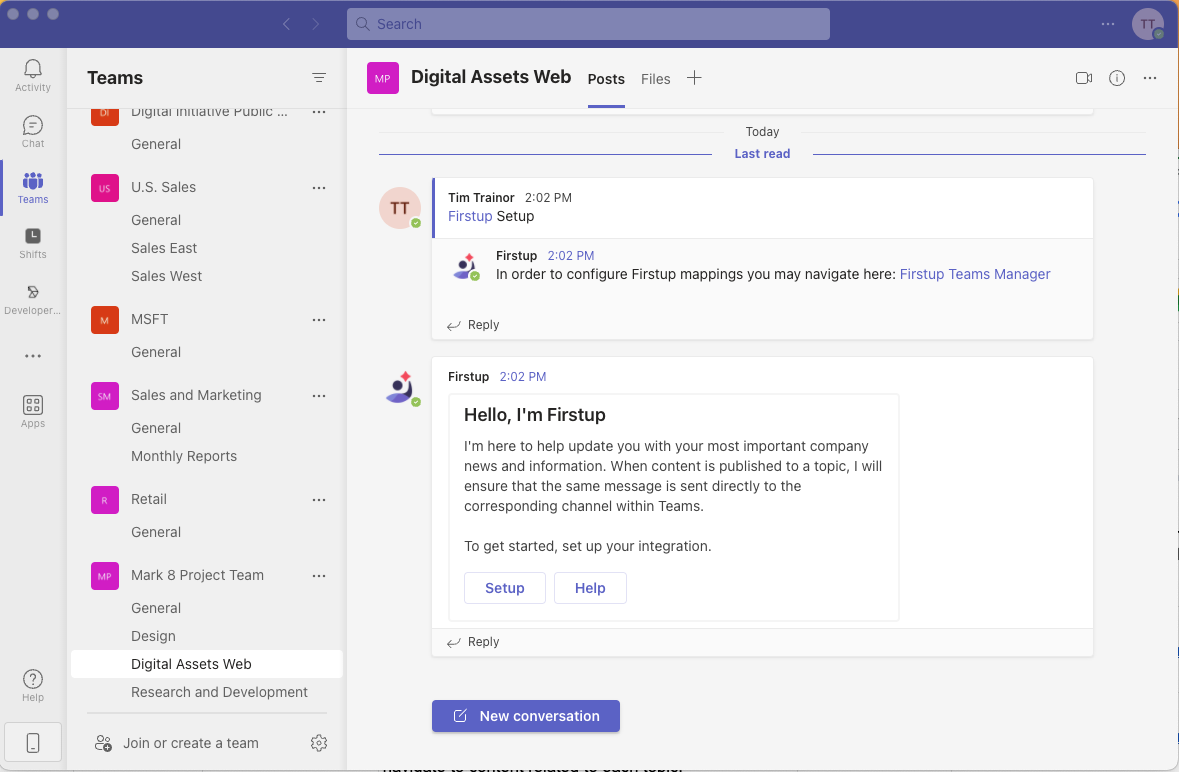Open more channel options in the header
1179x772 pixels.
pyautogui.click(x=1150, y=78)
